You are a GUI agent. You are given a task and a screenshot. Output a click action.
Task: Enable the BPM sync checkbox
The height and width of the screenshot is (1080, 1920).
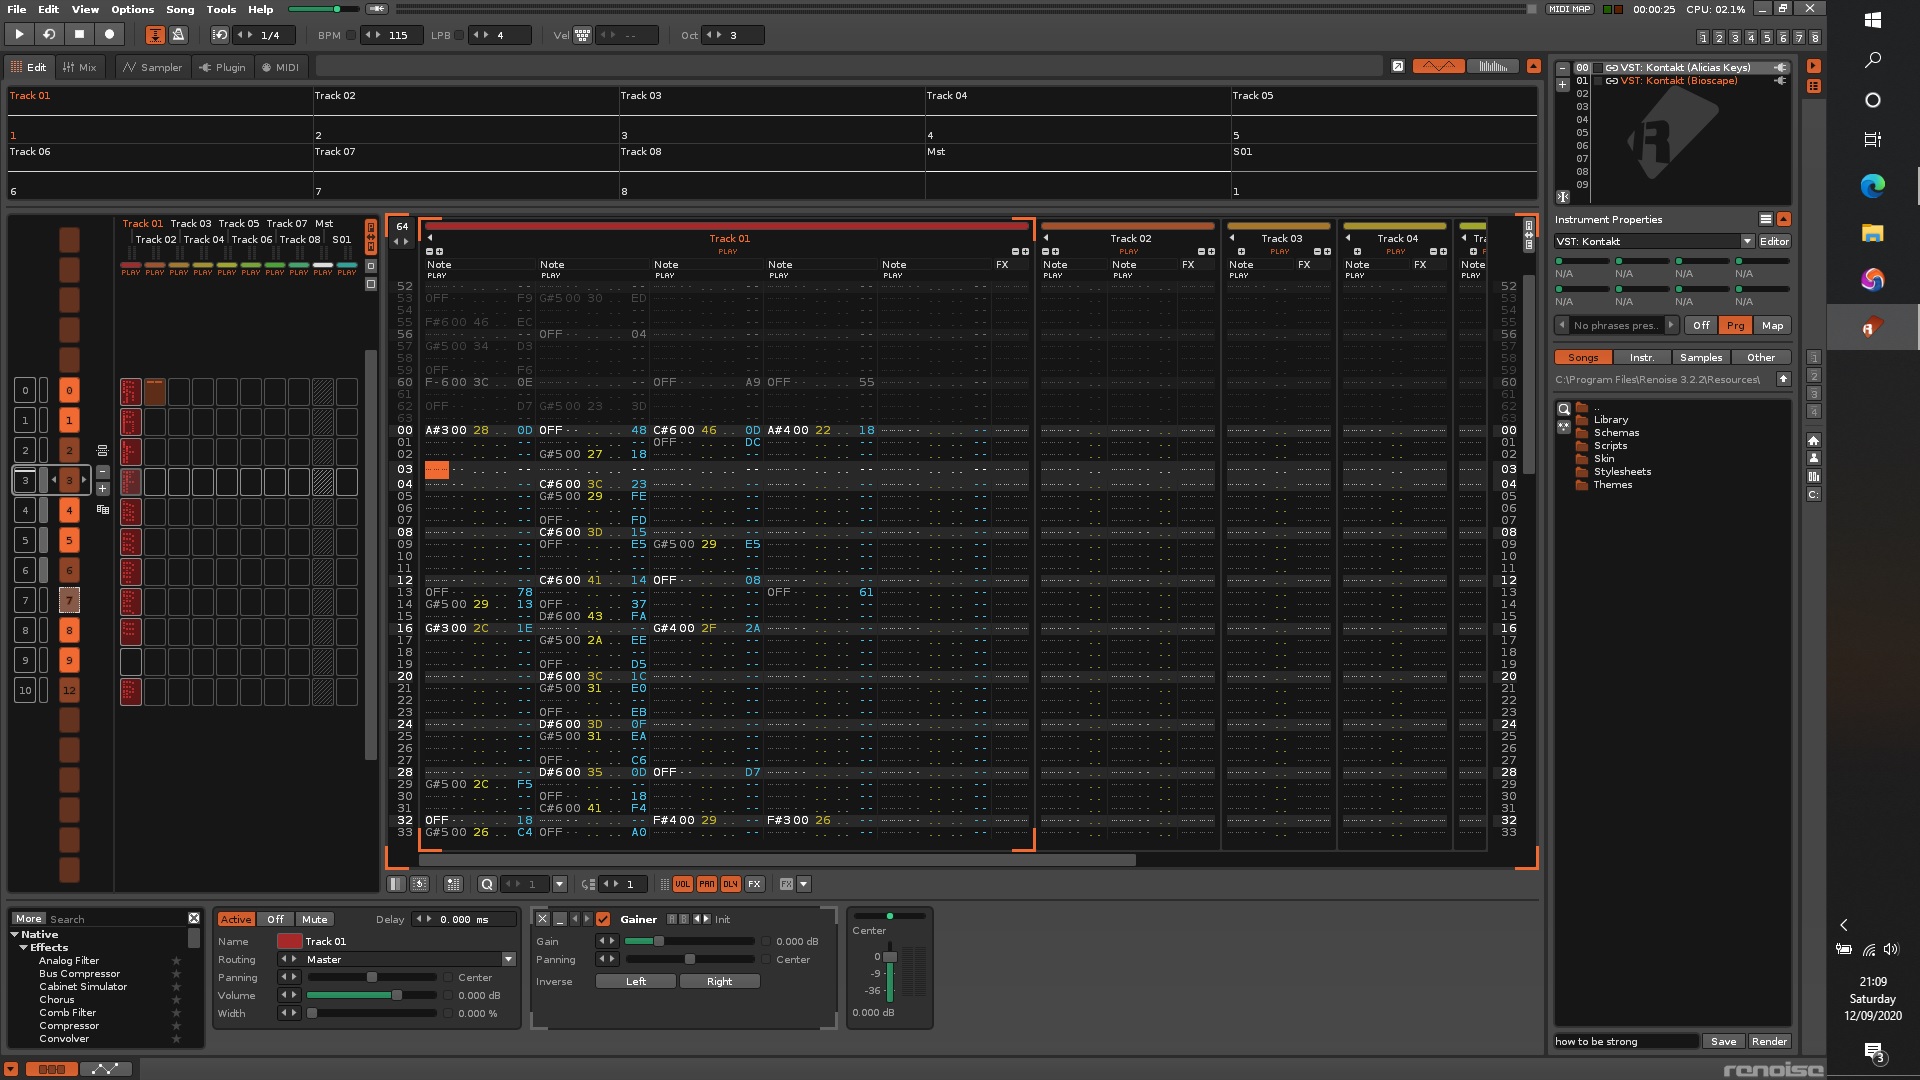click(x=351, y=35)
